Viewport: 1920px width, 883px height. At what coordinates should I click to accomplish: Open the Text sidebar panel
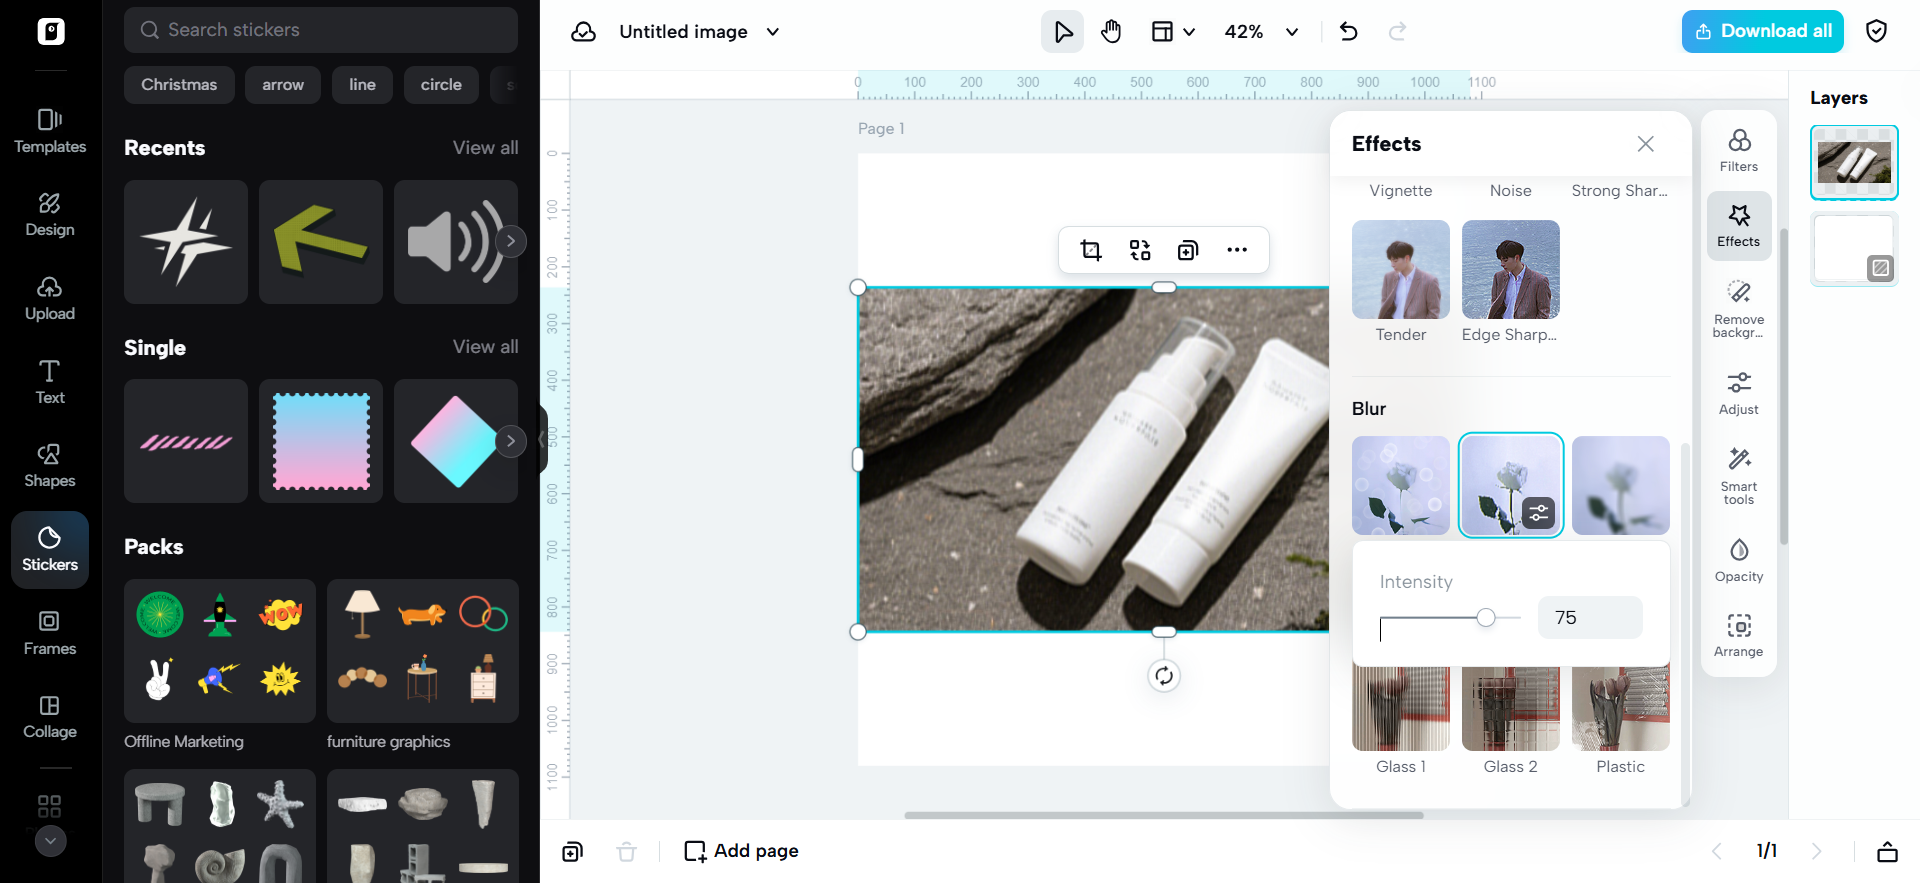coord(50,382)
